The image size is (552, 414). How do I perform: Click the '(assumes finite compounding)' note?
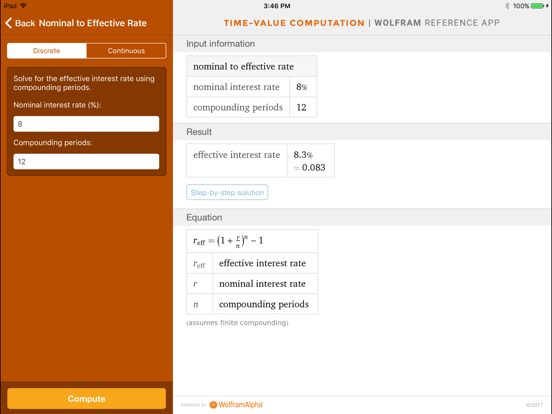(237, 323)
